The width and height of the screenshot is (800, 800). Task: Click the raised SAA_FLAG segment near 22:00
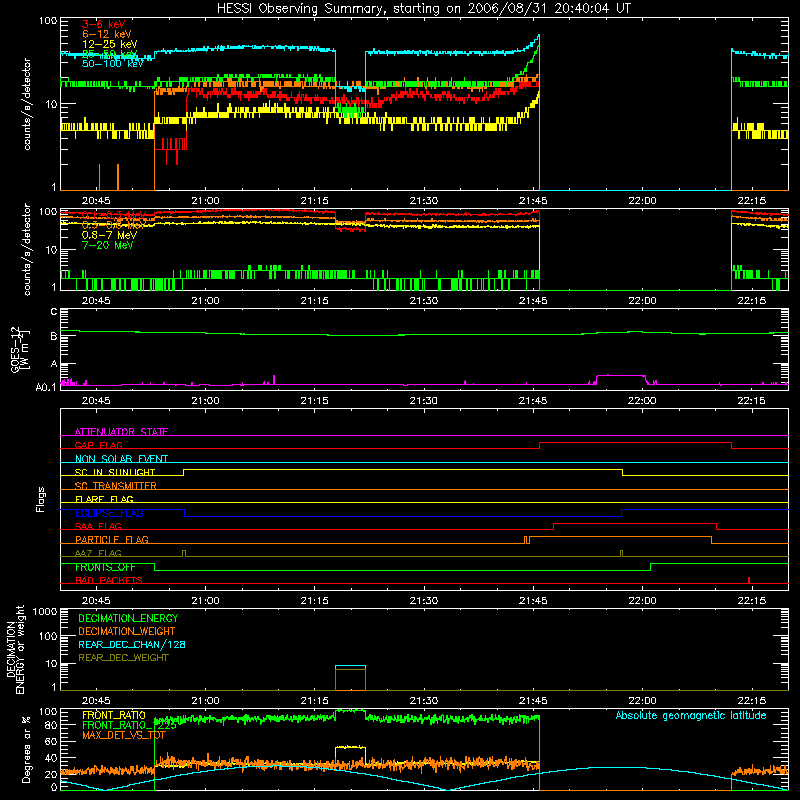[635, 524]
